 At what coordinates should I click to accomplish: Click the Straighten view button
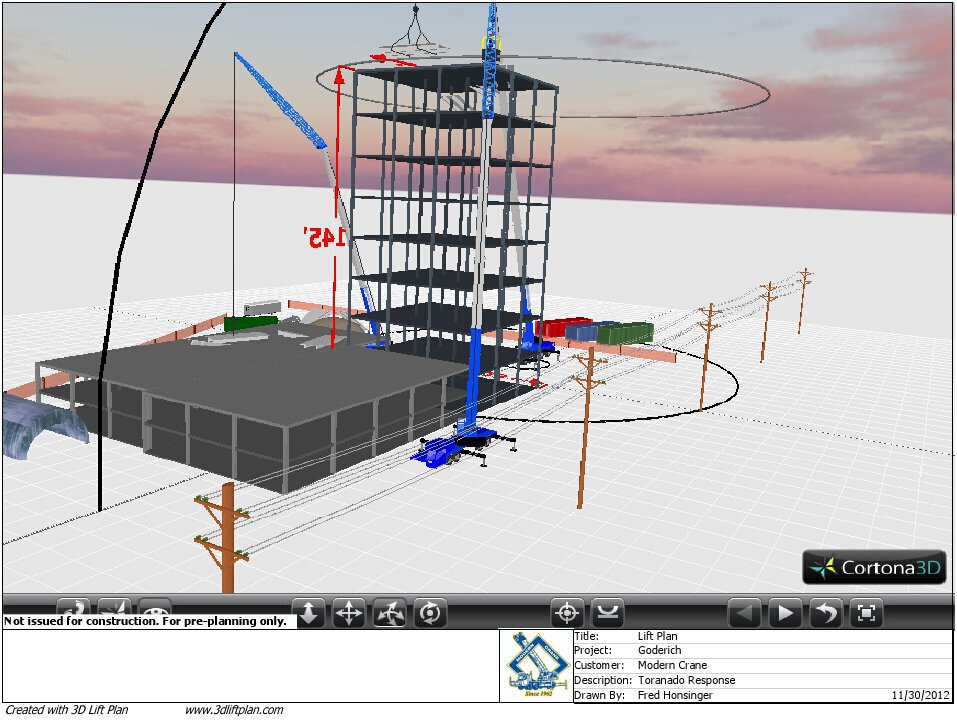pyautogui.click(x=607, y=612)
